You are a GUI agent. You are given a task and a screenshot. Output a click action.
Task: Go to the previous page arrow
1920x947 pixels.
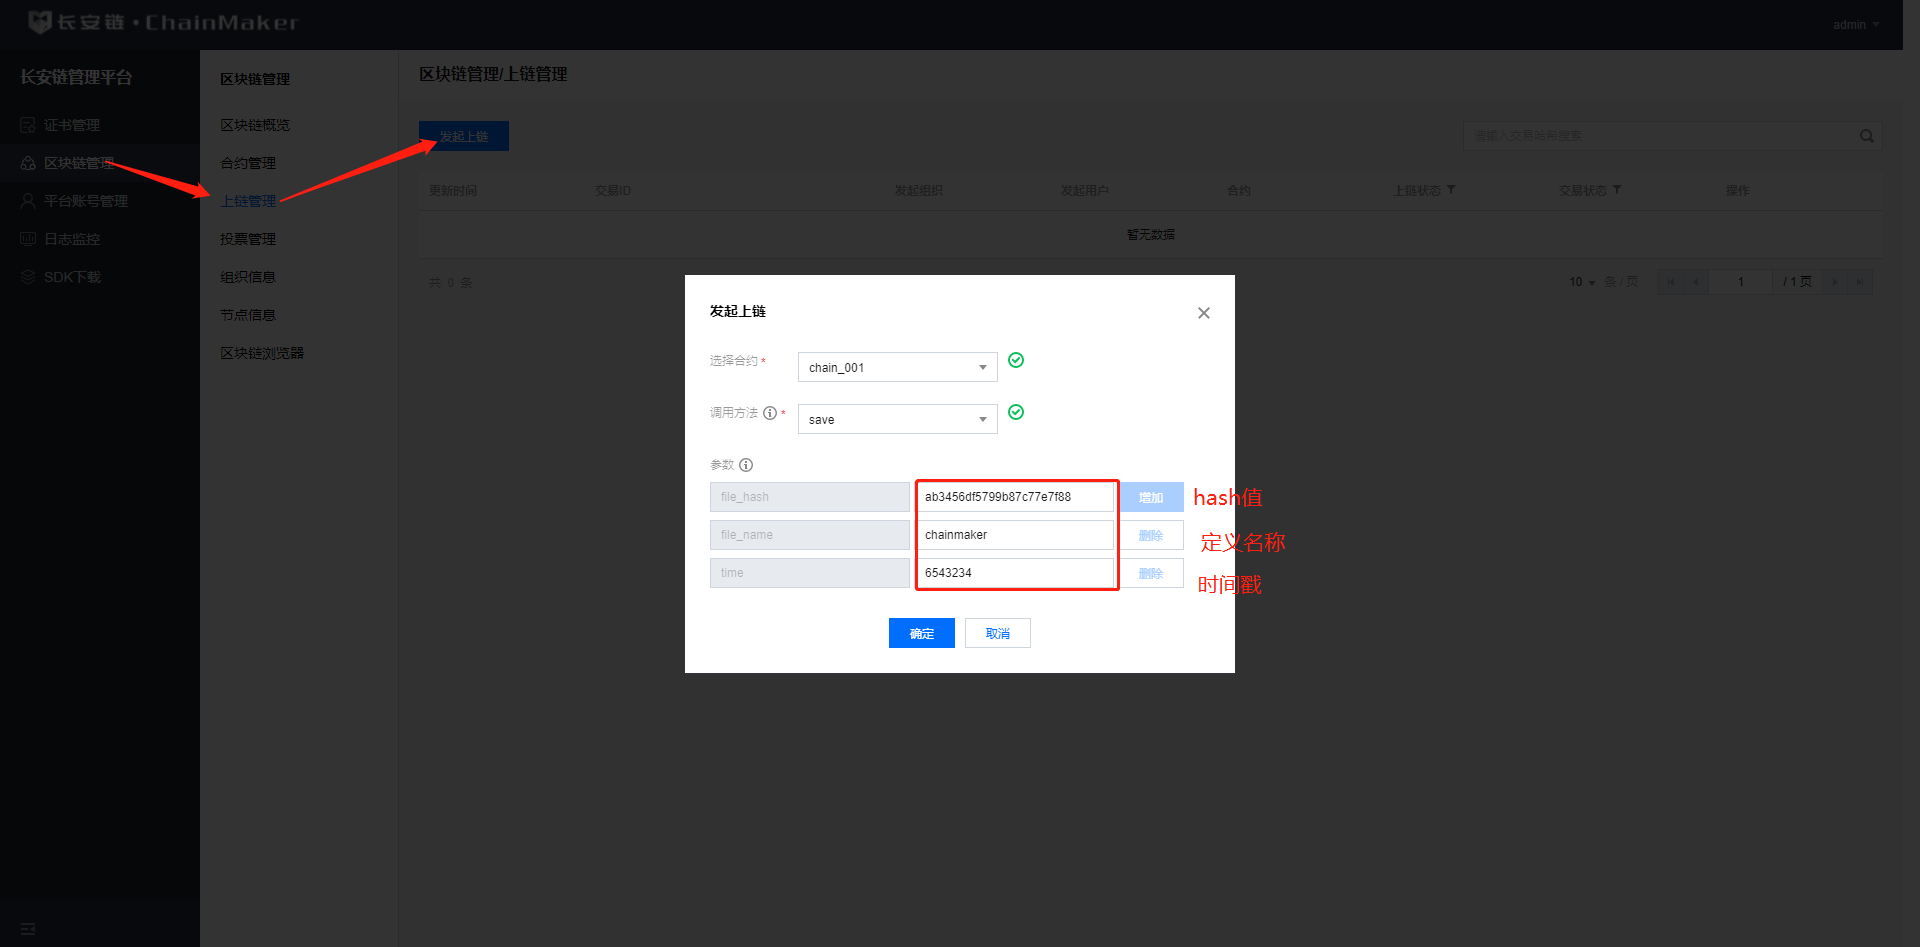1696,282
